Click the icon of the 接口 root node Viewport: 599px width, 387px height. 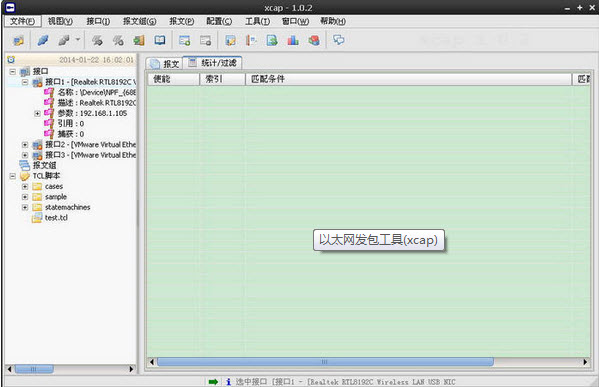25,71
